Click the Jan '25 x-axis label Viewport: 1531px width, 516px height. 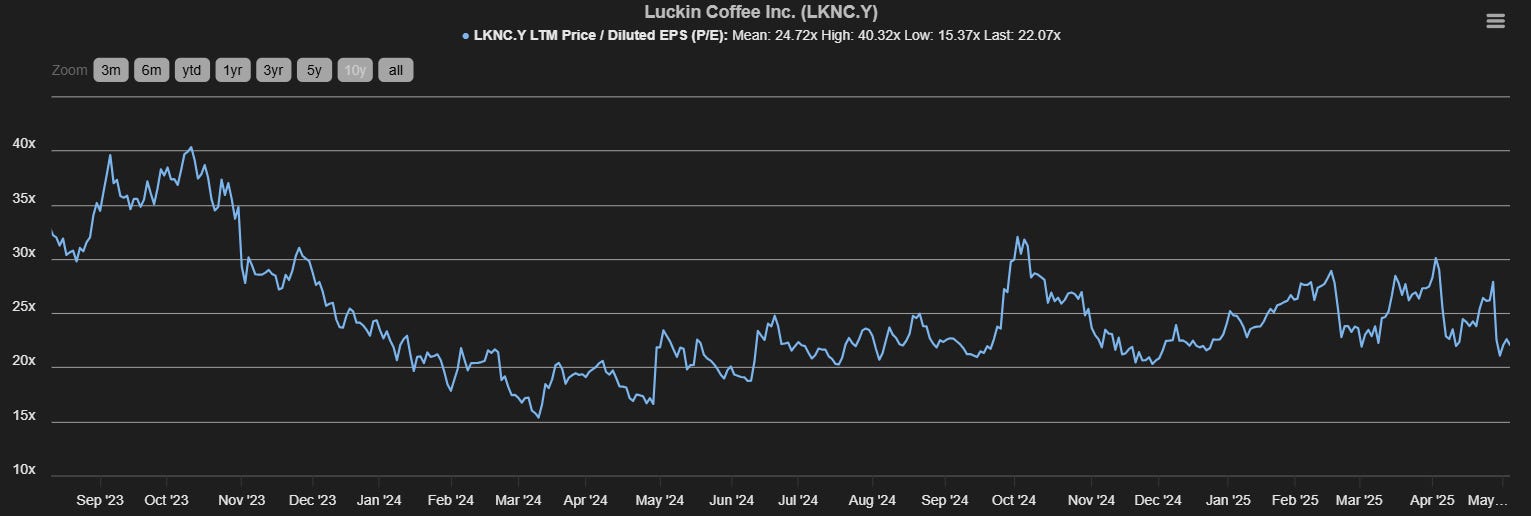point(1227,500)
